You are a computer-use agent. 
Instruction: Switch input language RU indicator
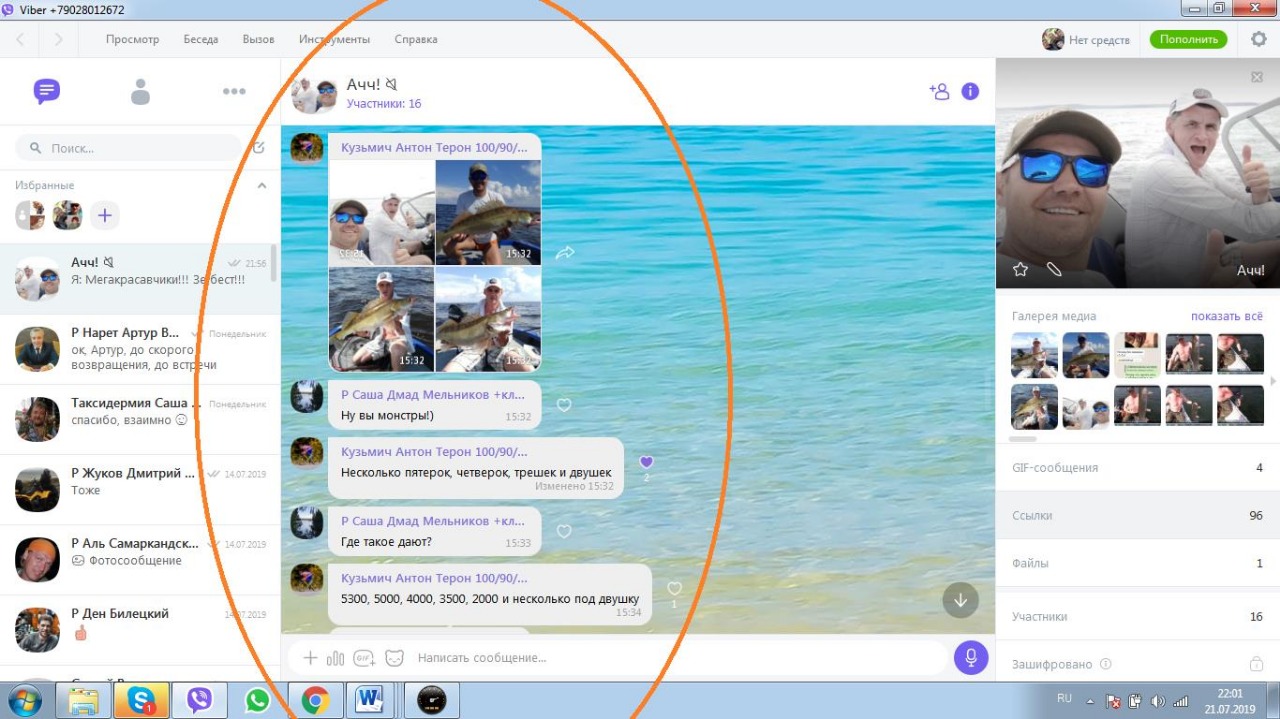[1065, 697]
